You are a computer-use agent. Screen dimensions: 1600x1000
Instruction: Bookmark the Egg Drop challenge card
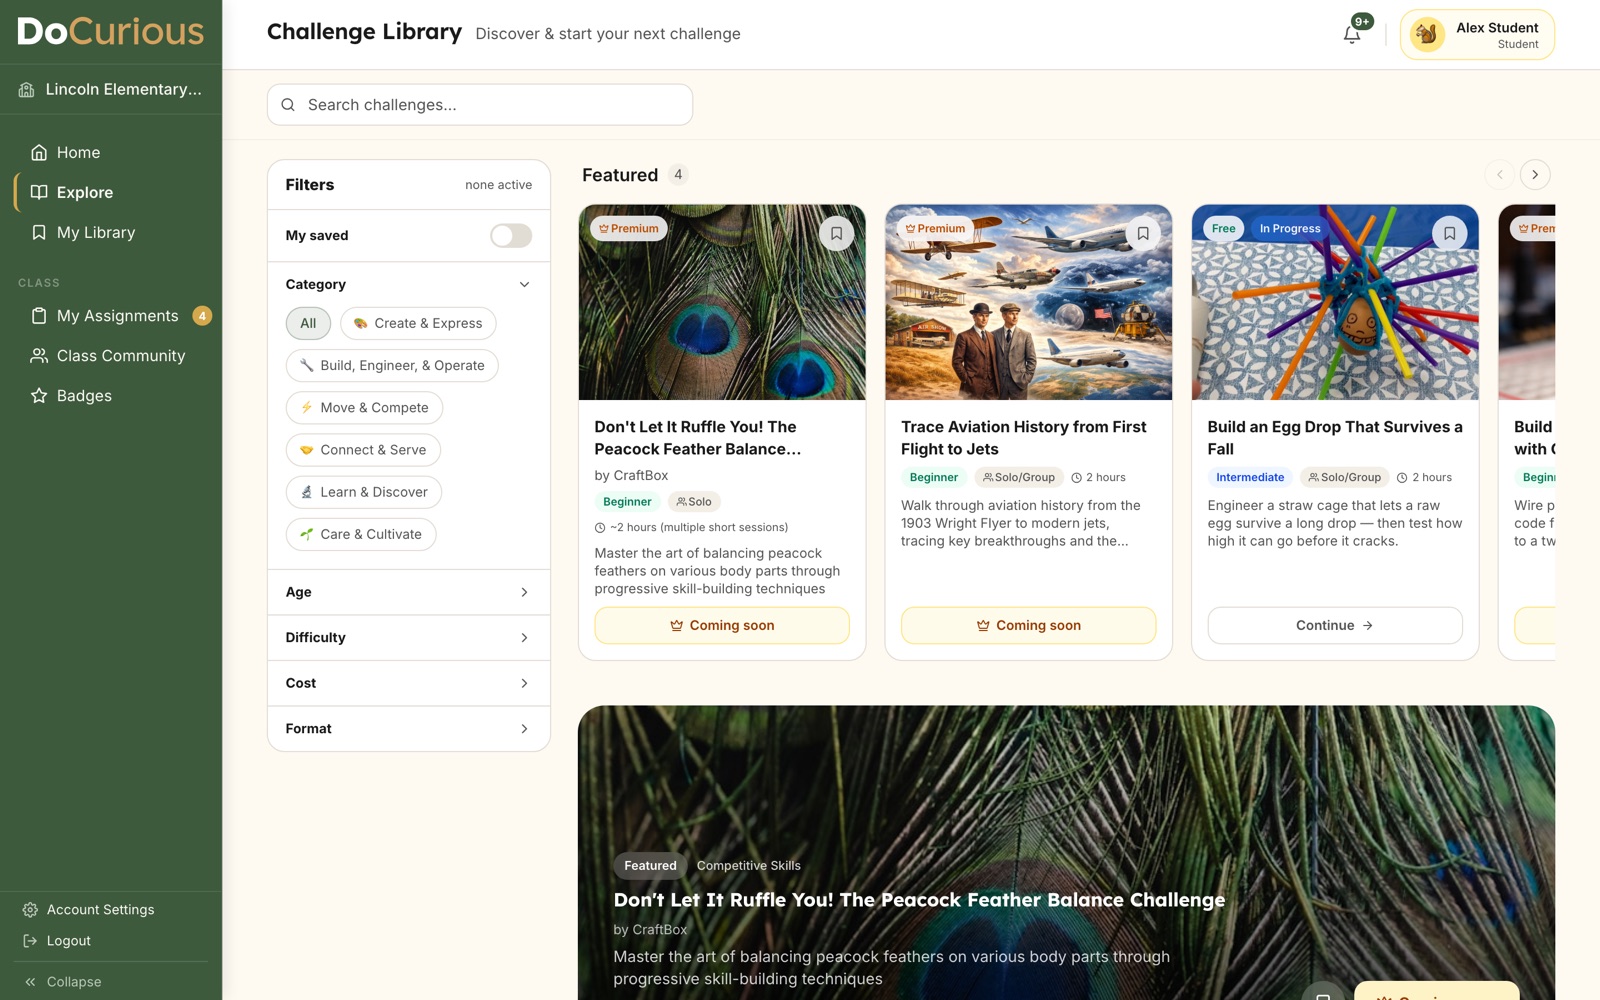coord(1449,233)
